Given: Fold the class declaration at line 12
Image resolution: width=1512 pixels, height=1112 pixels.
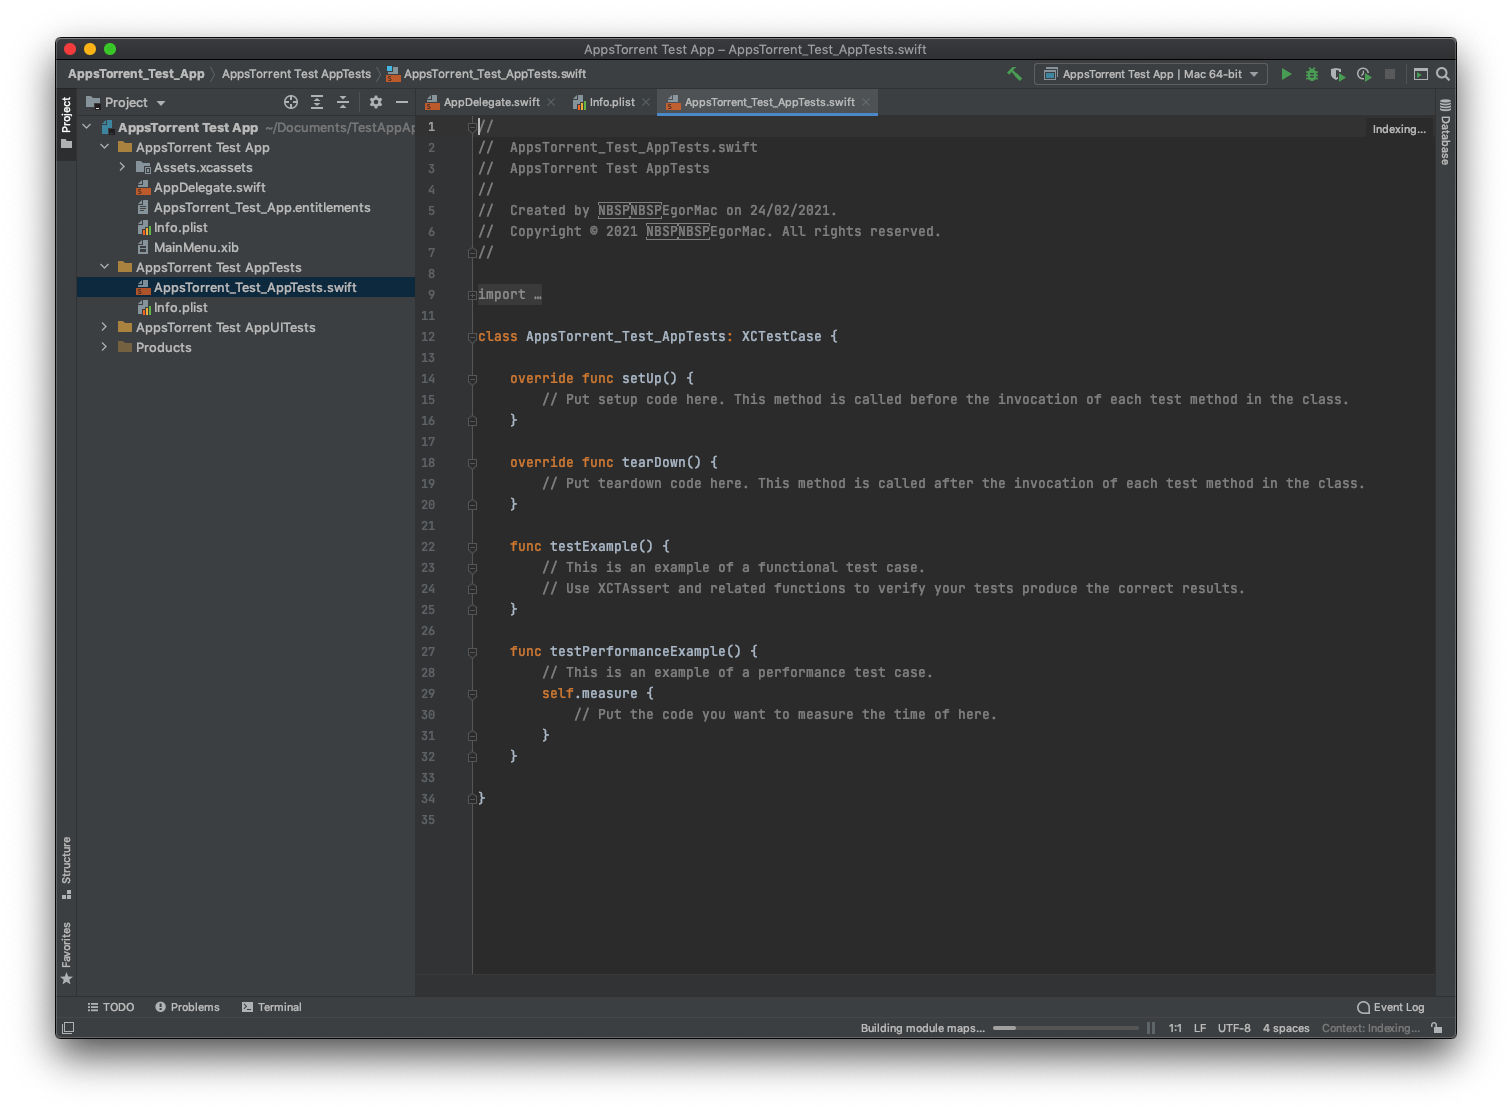Looking at the screenshot, I should [x=472, y=337].
